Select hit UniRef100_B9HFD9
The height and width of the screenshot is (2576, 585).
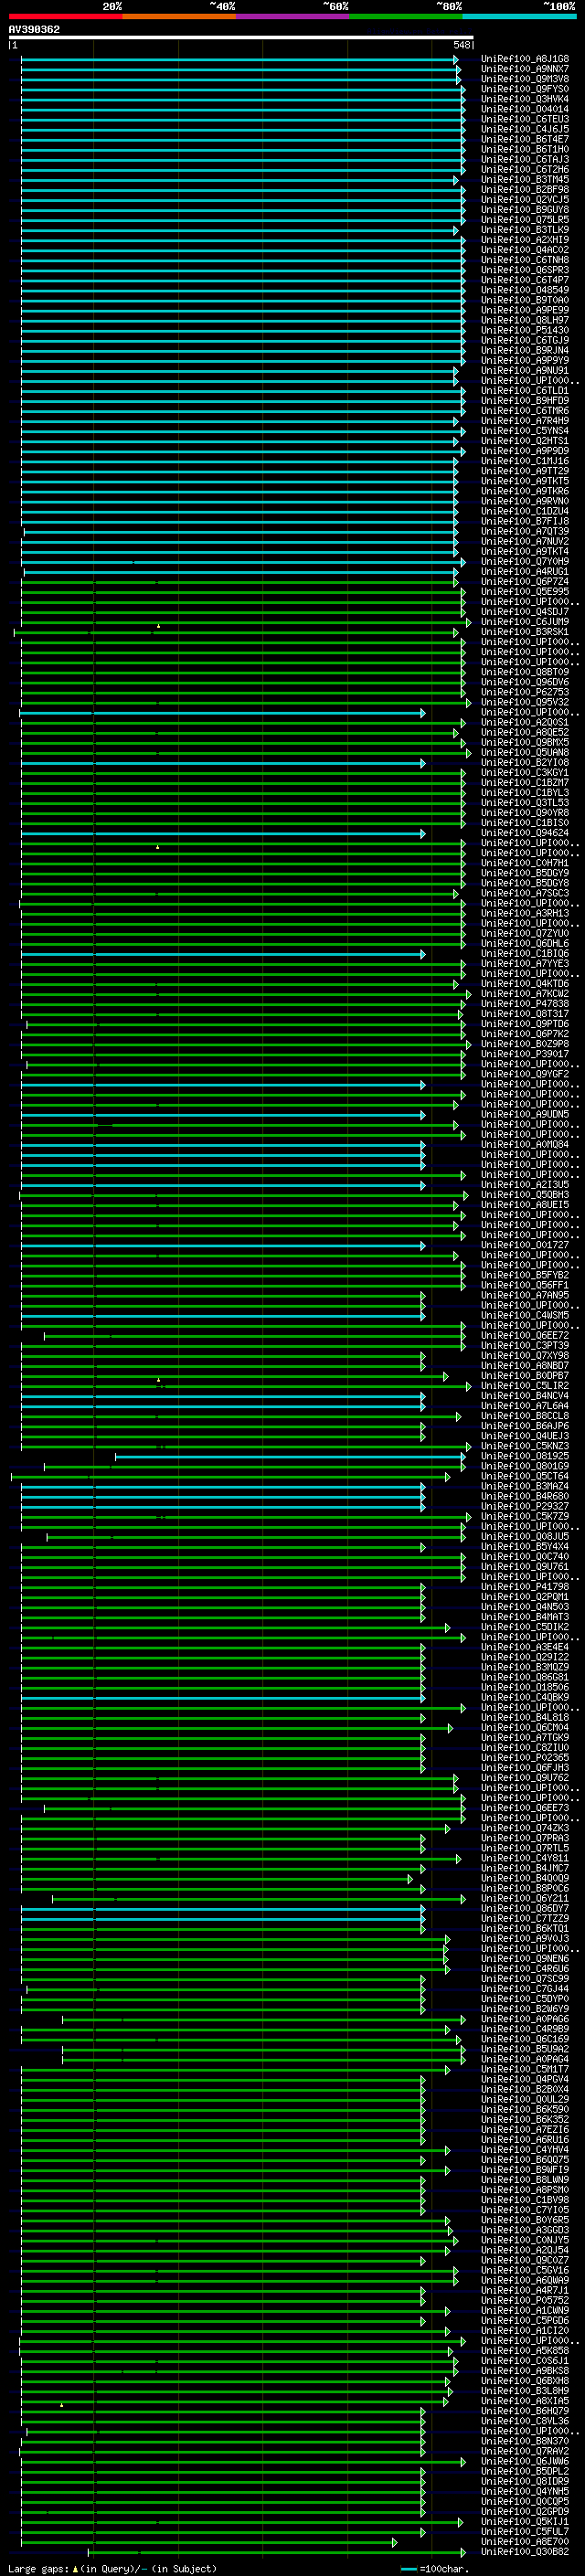pos(525,401)
